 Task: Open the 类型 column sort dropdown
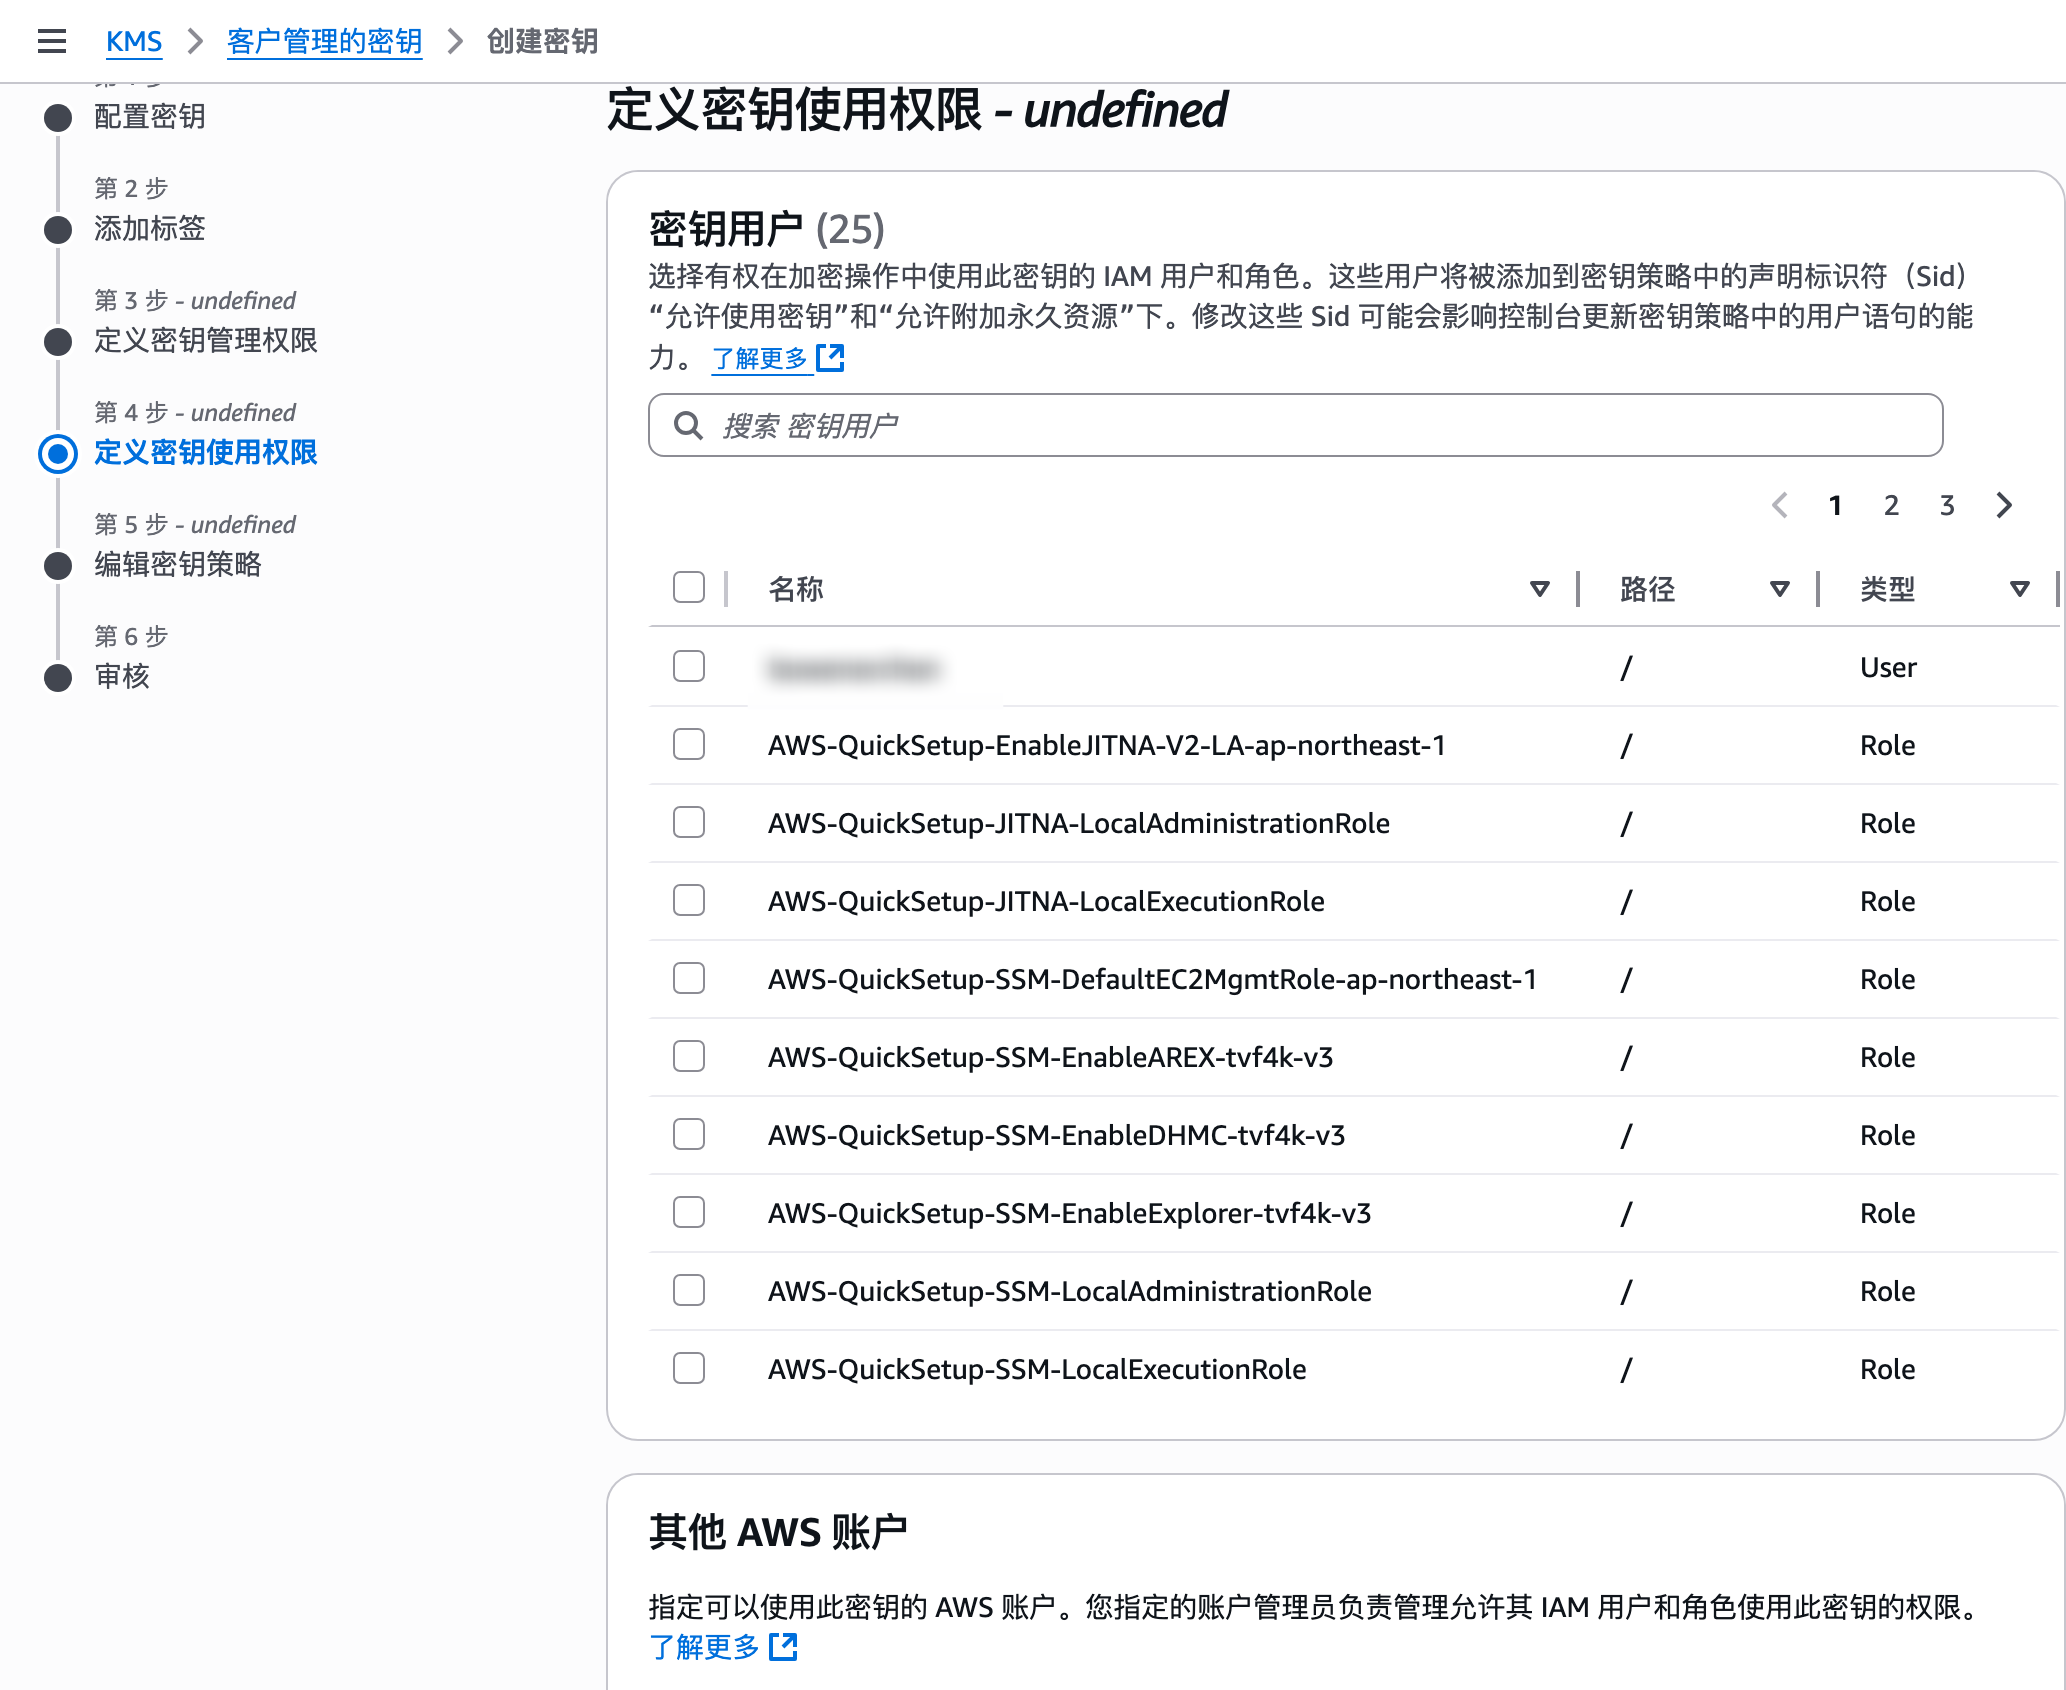click(2020, 588)
